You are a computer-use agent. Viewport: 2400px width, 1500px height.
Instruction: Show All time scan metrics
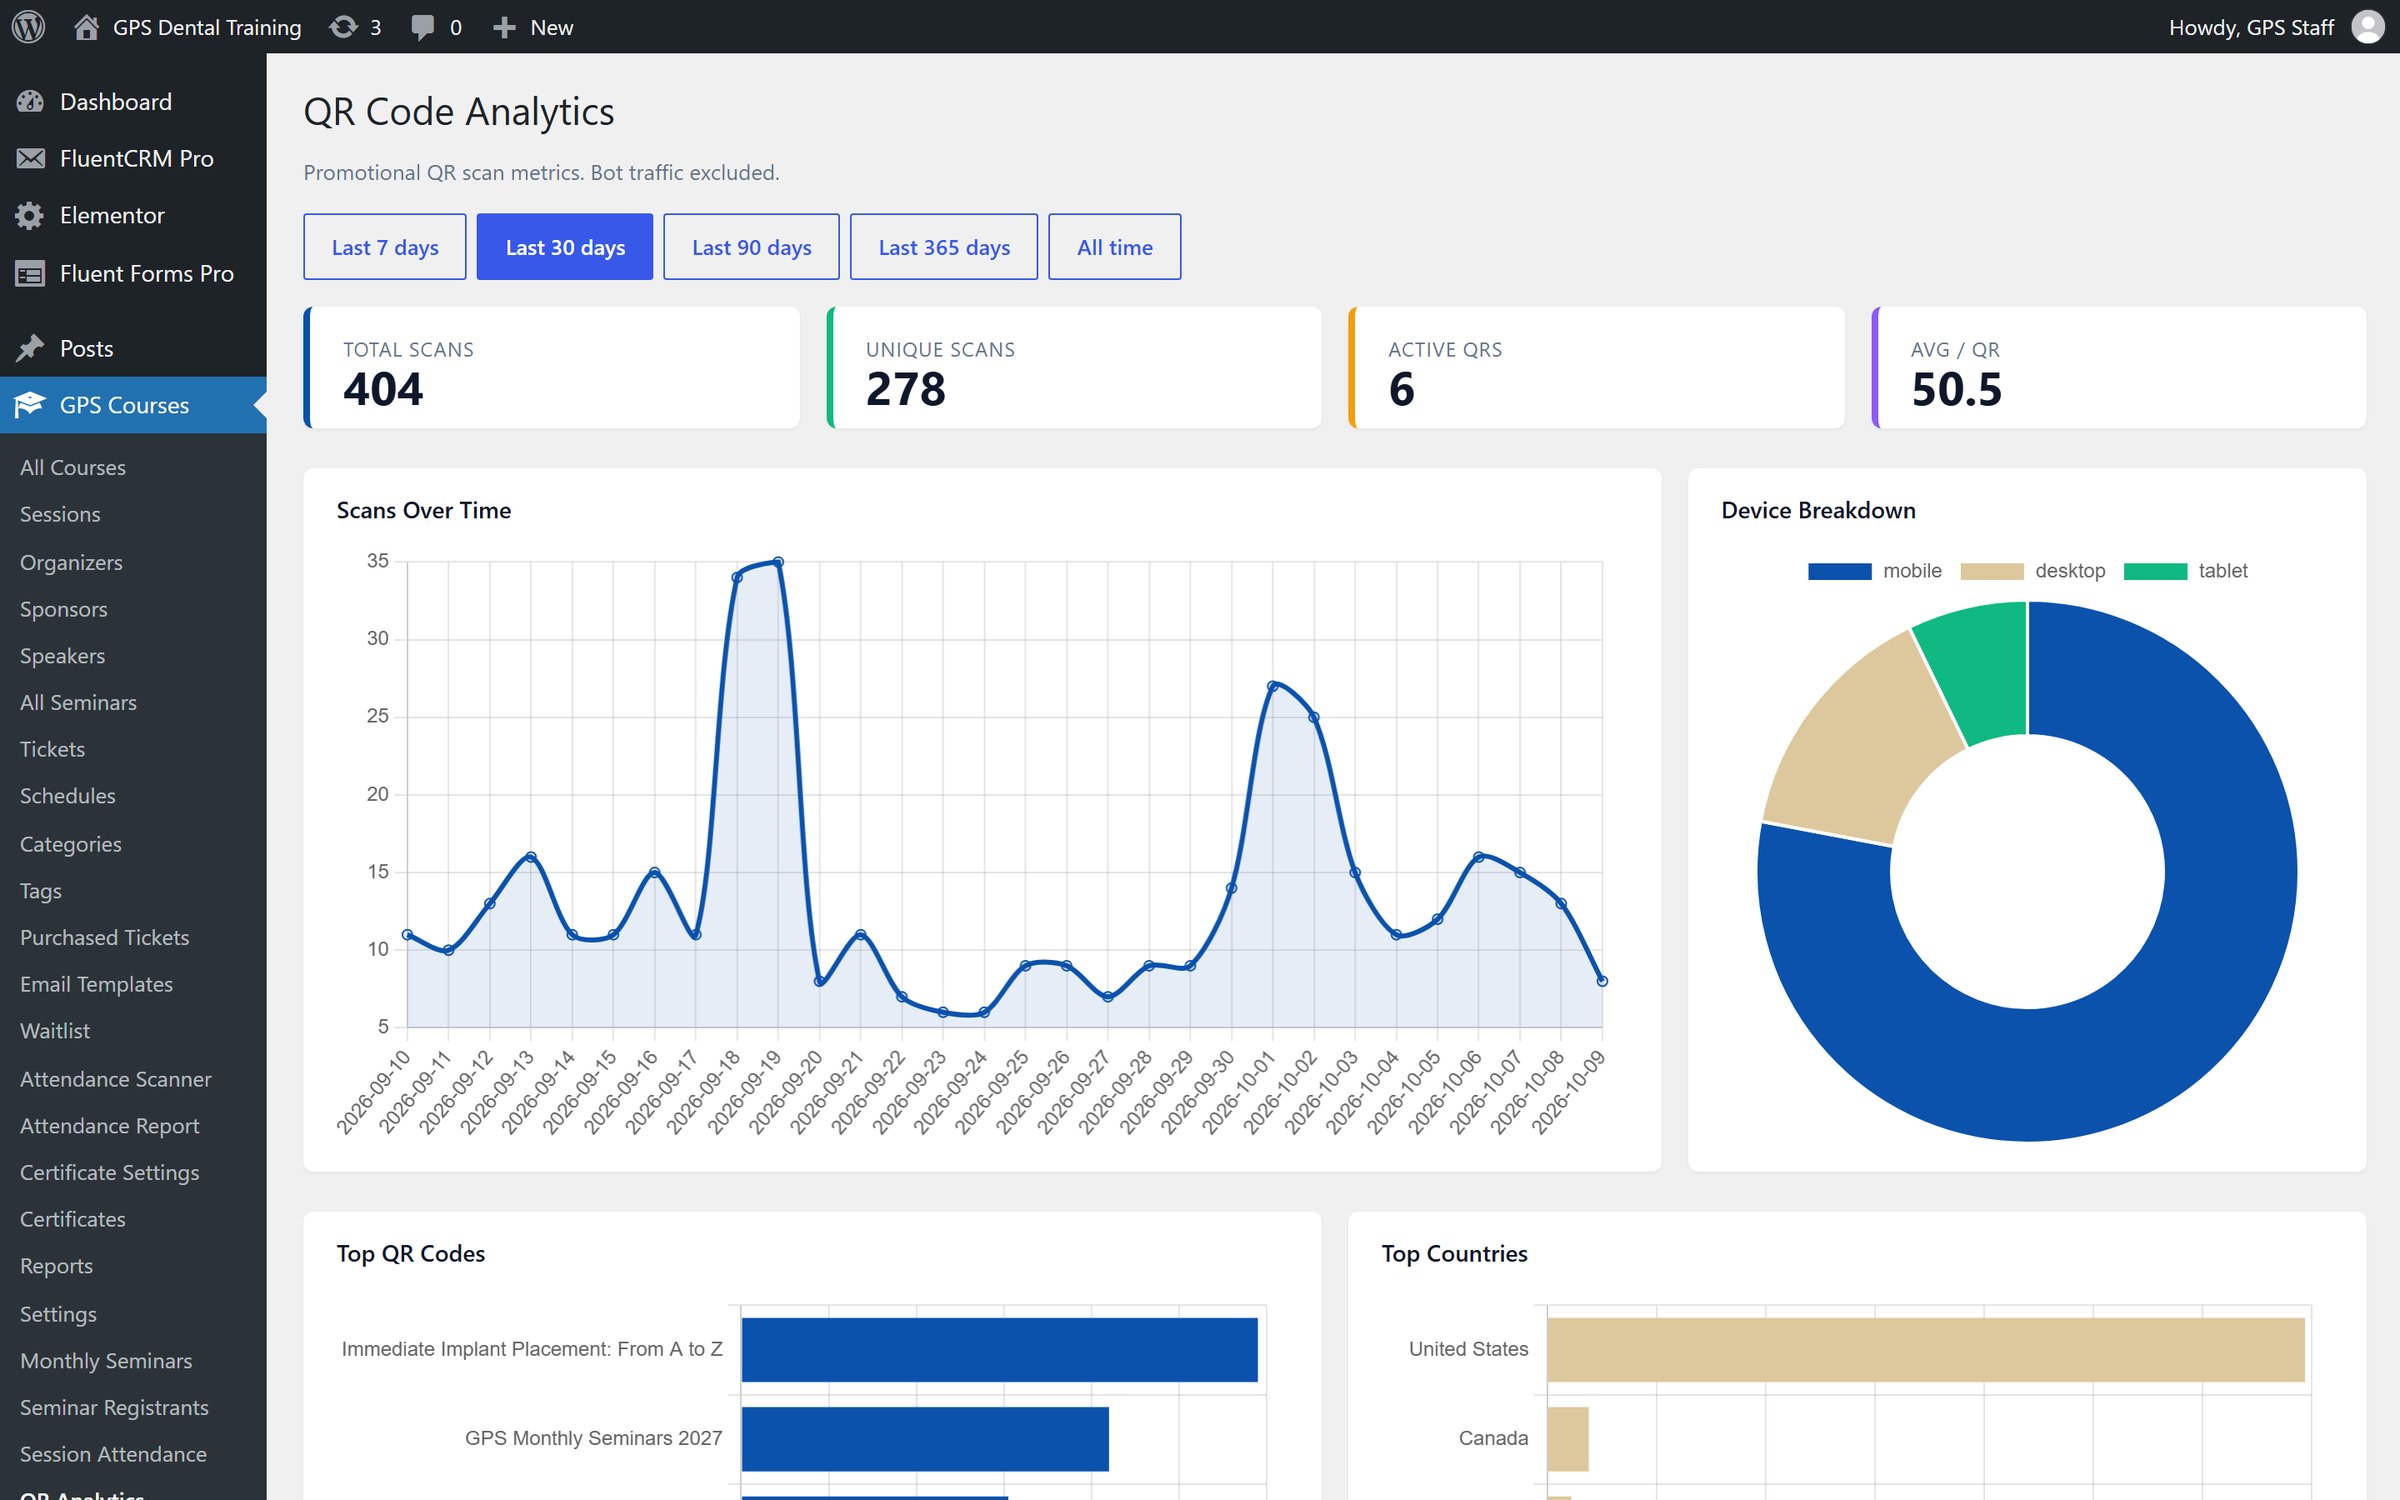click(x=1115, y=247)
